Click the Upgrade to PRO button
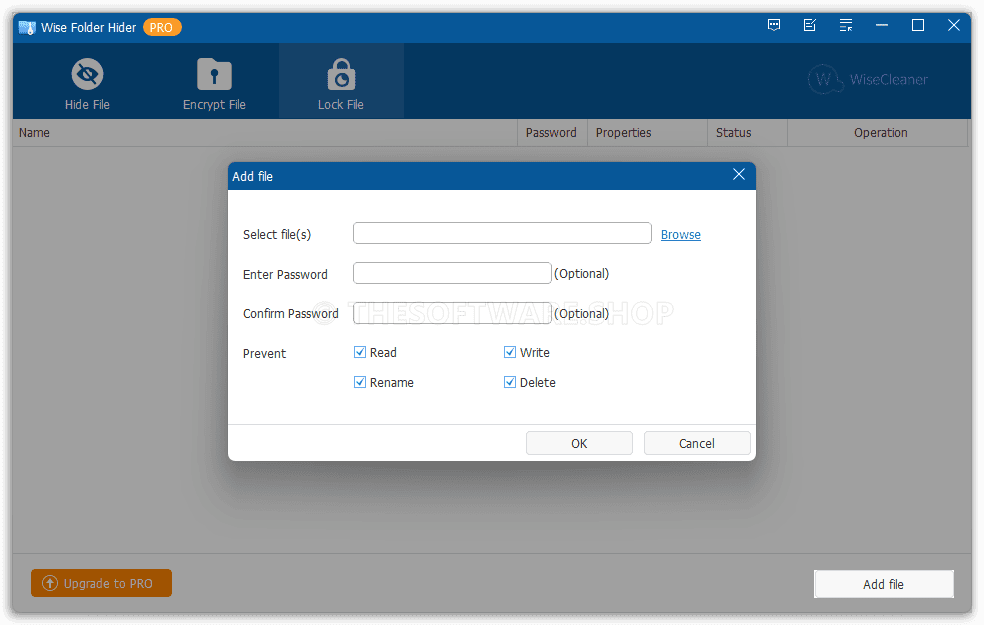 tap(101, 583)
